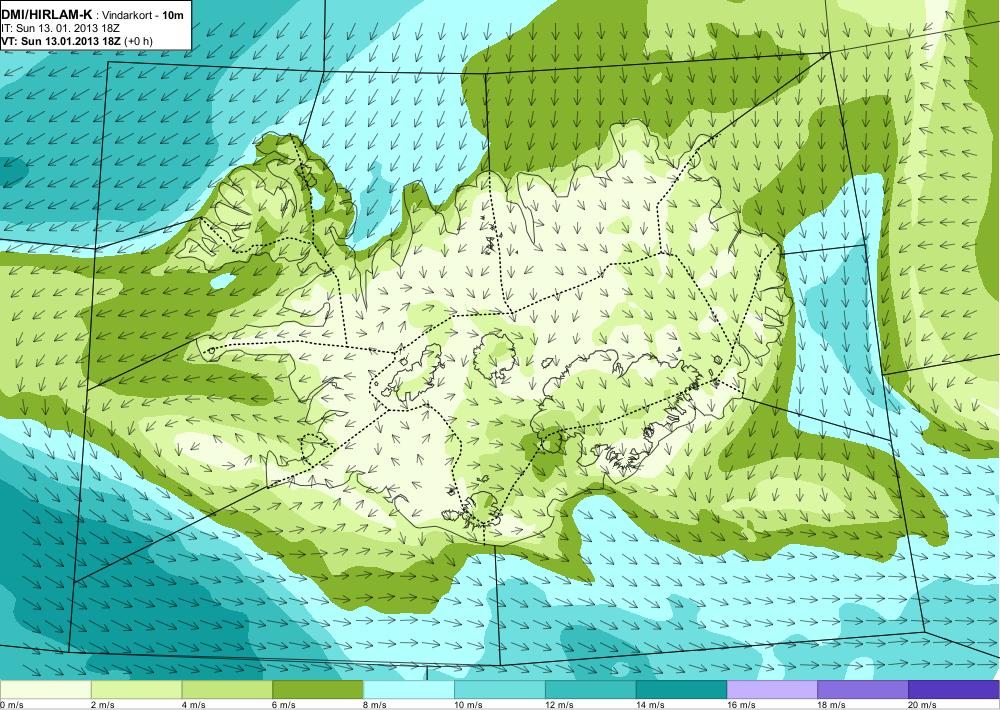Screen dimensions: 1000x710
Task: Click the '4 m/s' legend label
Action: [x=194, y=705]
